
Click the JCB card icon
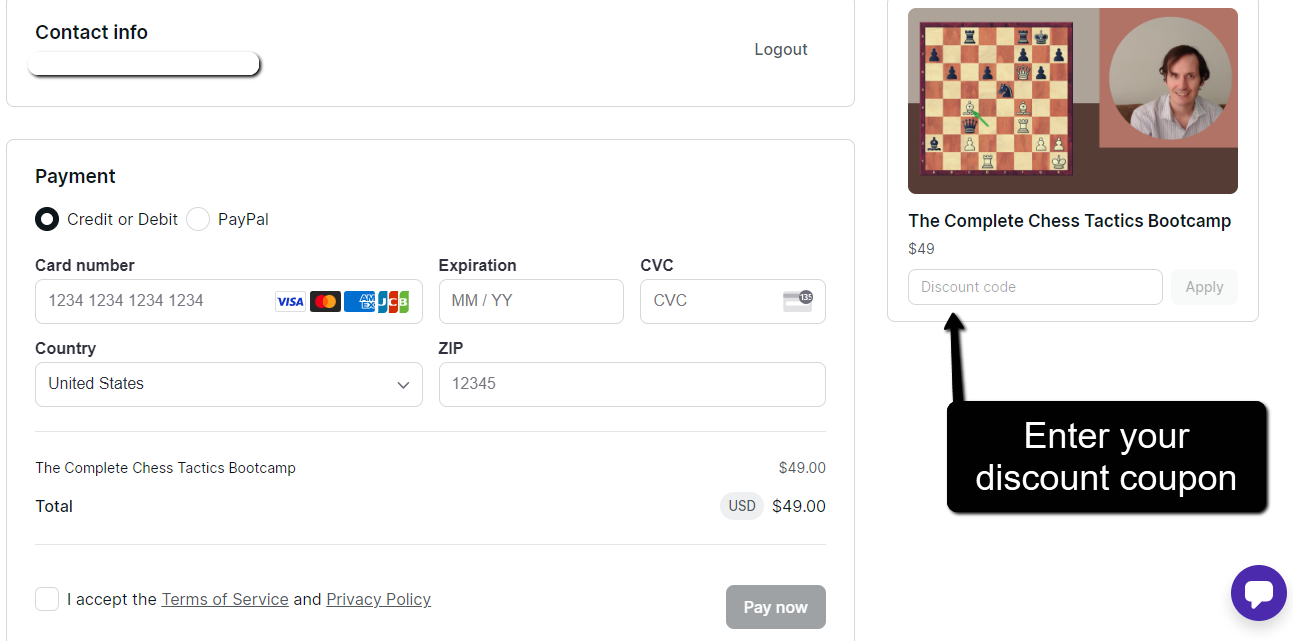click(393, 301)
